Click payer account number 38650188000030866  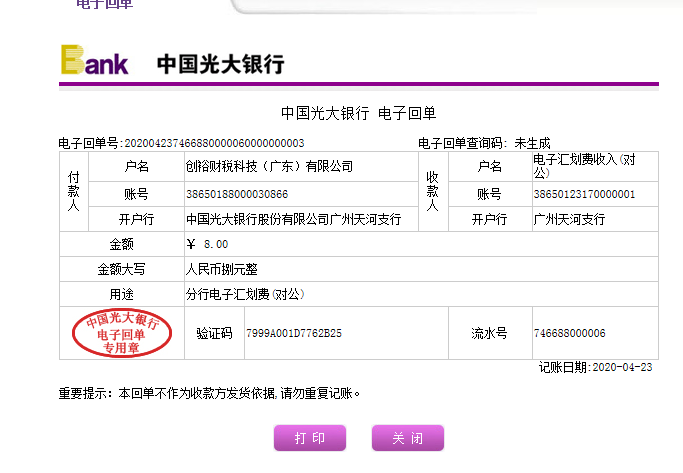coord(237,193)
